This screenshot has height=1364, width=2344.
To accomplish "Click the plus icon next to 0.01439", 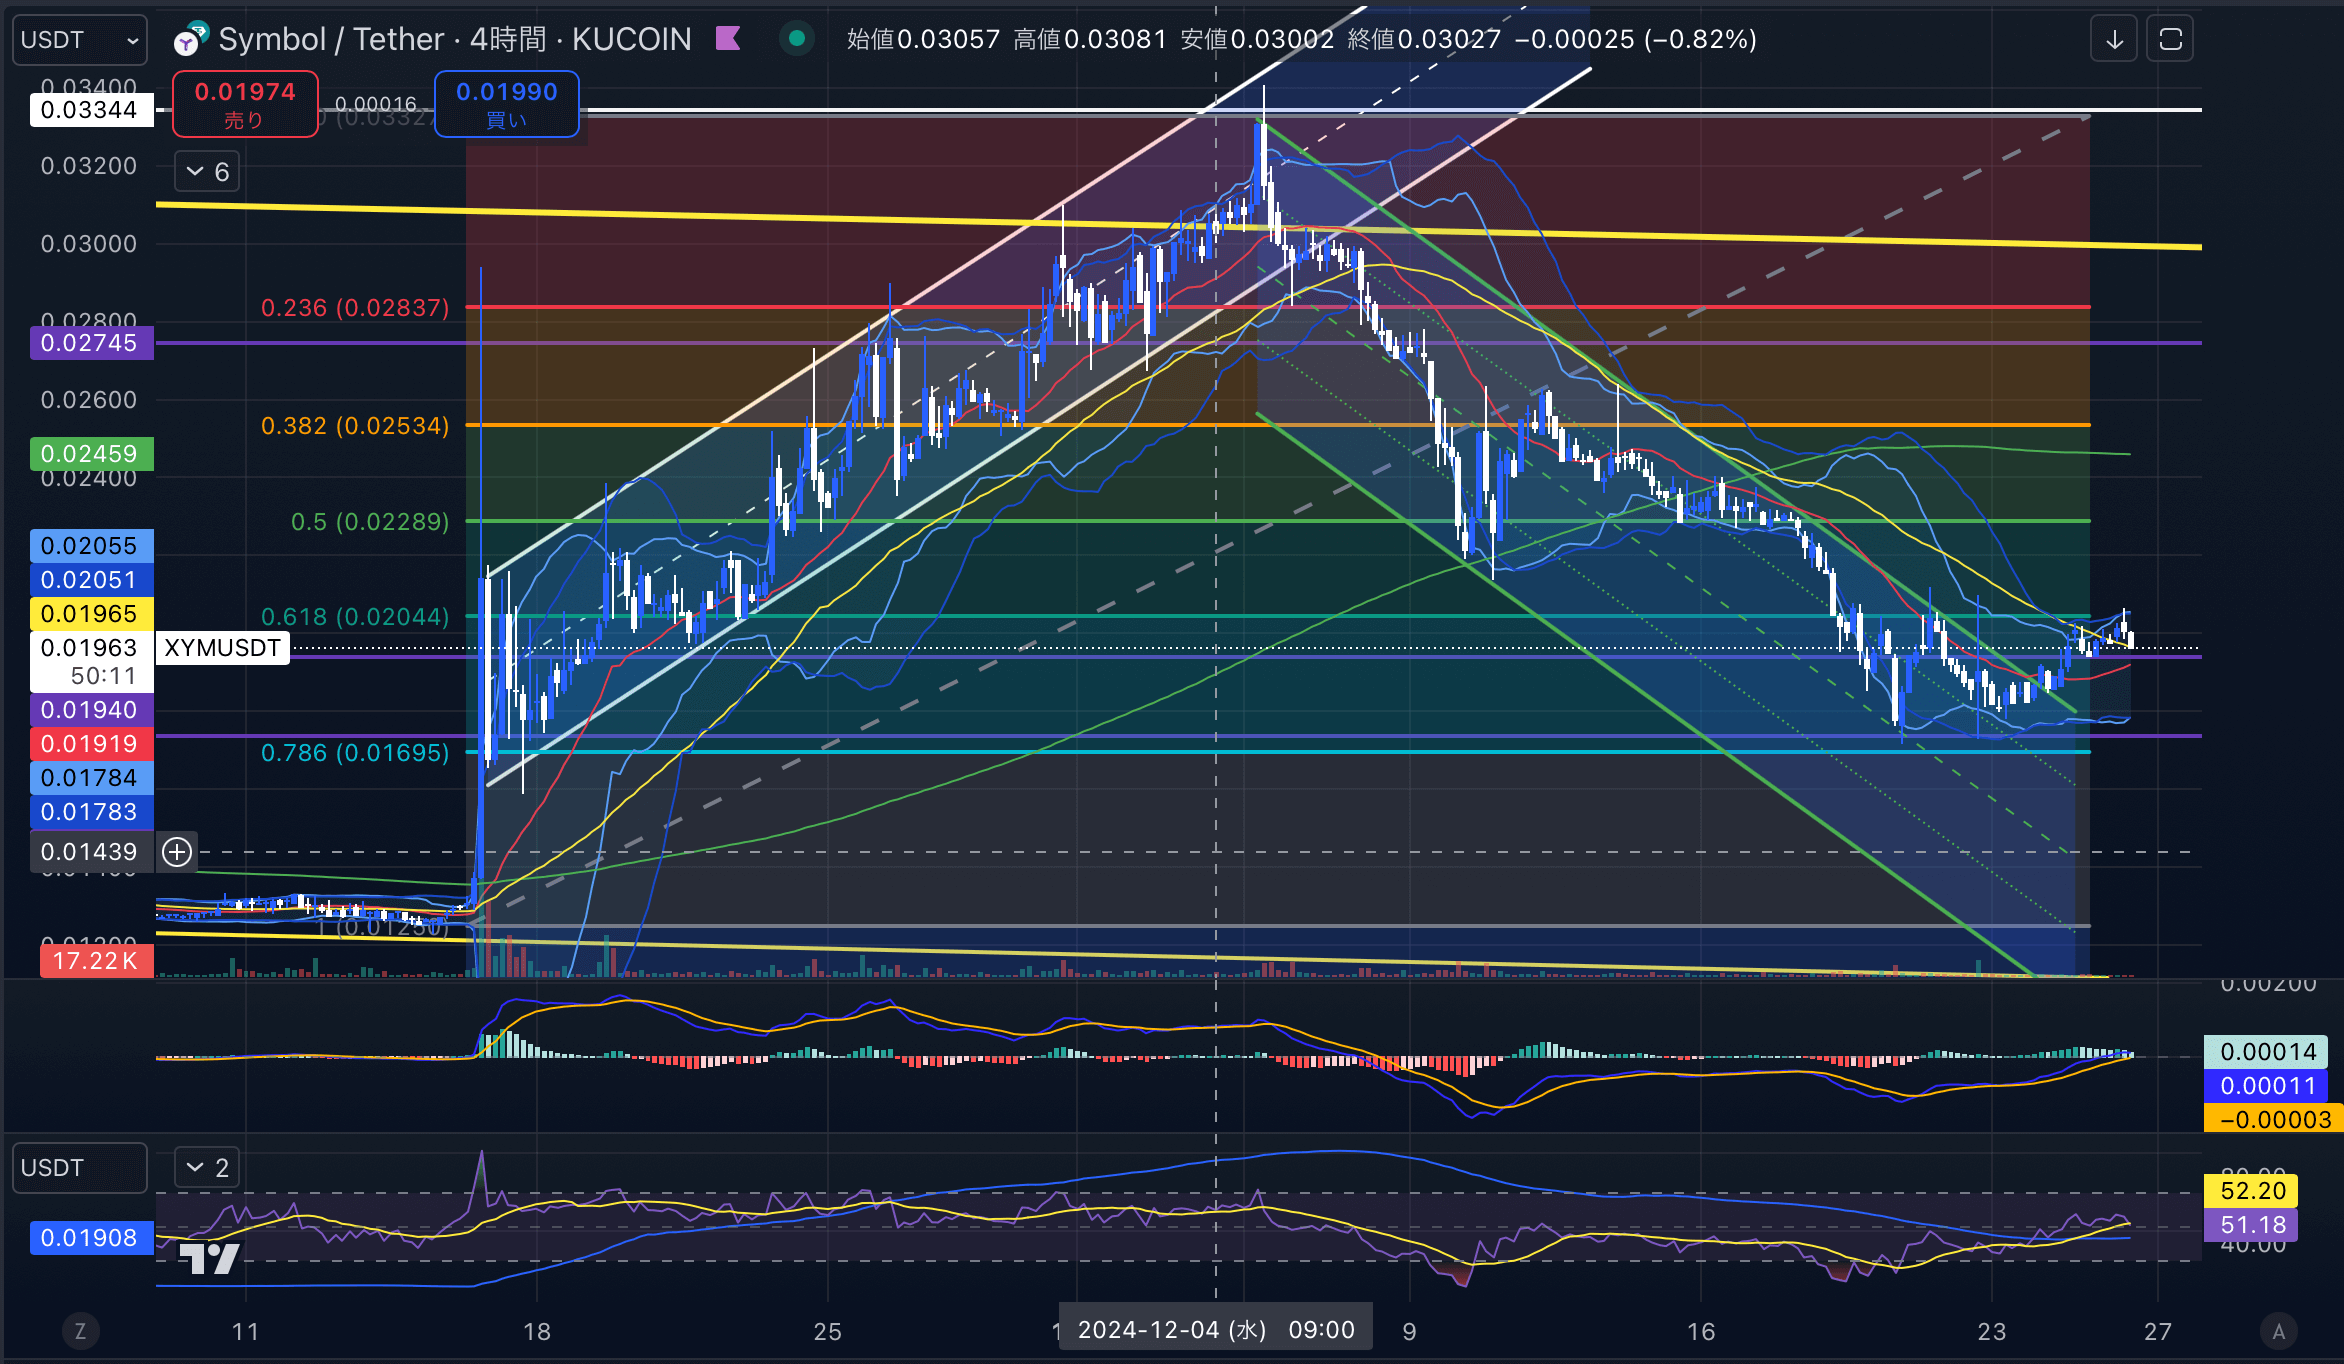I will coord(177,852).
